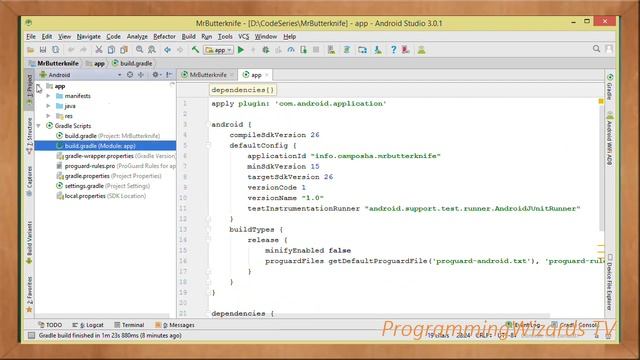Click the green hammer Make Project icon
This screenshot has height=360, width=640.
[x=196, y=50]
